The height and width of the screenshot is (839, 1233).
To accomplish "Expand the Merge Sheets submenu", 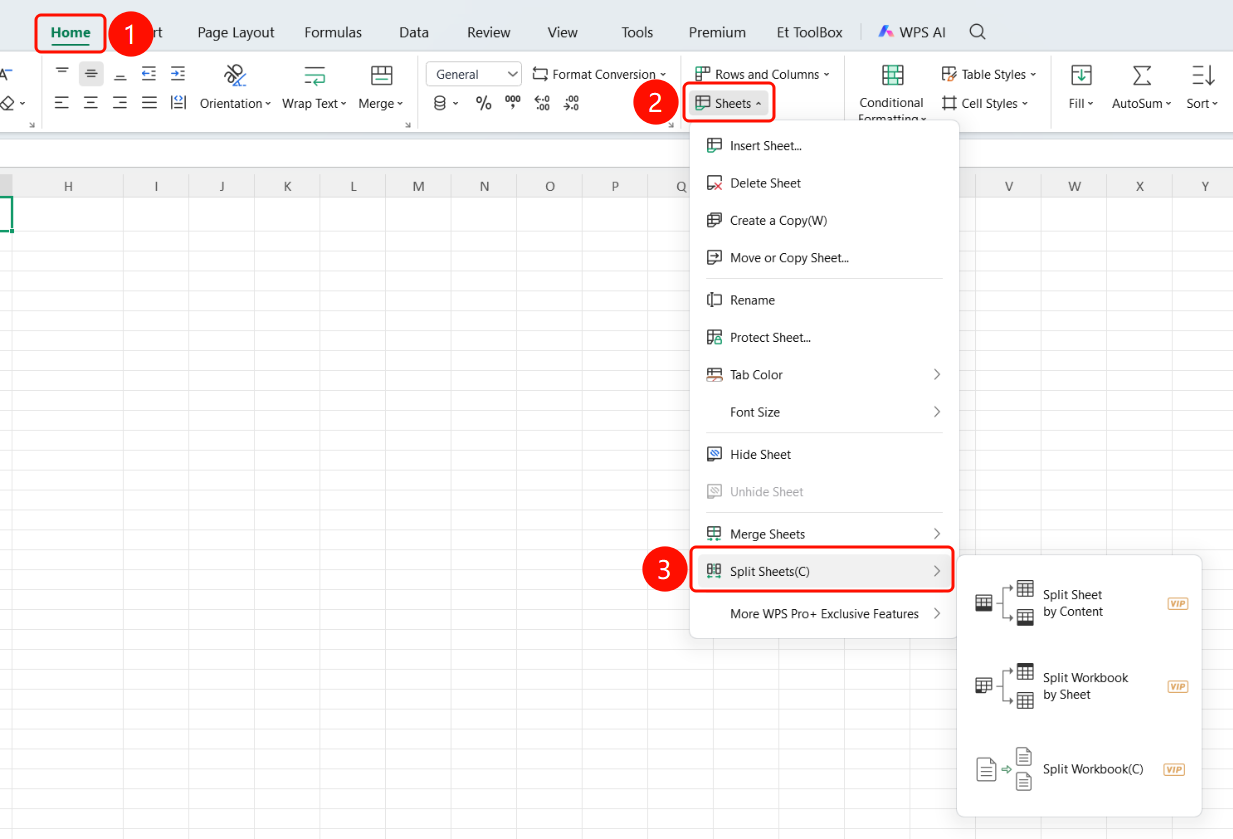I will coord(825,534).
